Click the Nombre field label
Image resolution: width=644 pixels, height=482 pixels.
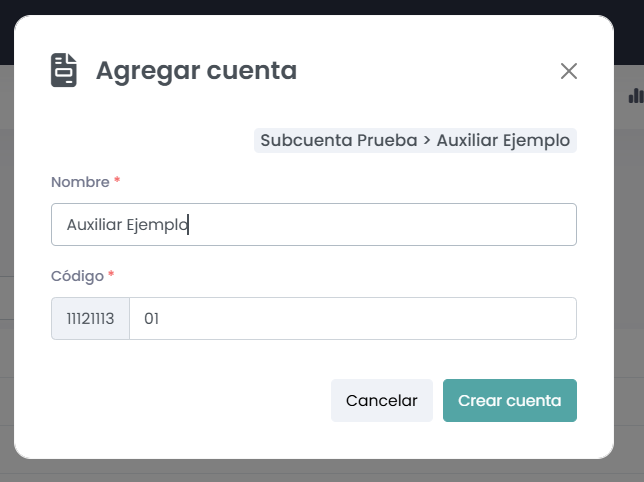coord(79,182)
